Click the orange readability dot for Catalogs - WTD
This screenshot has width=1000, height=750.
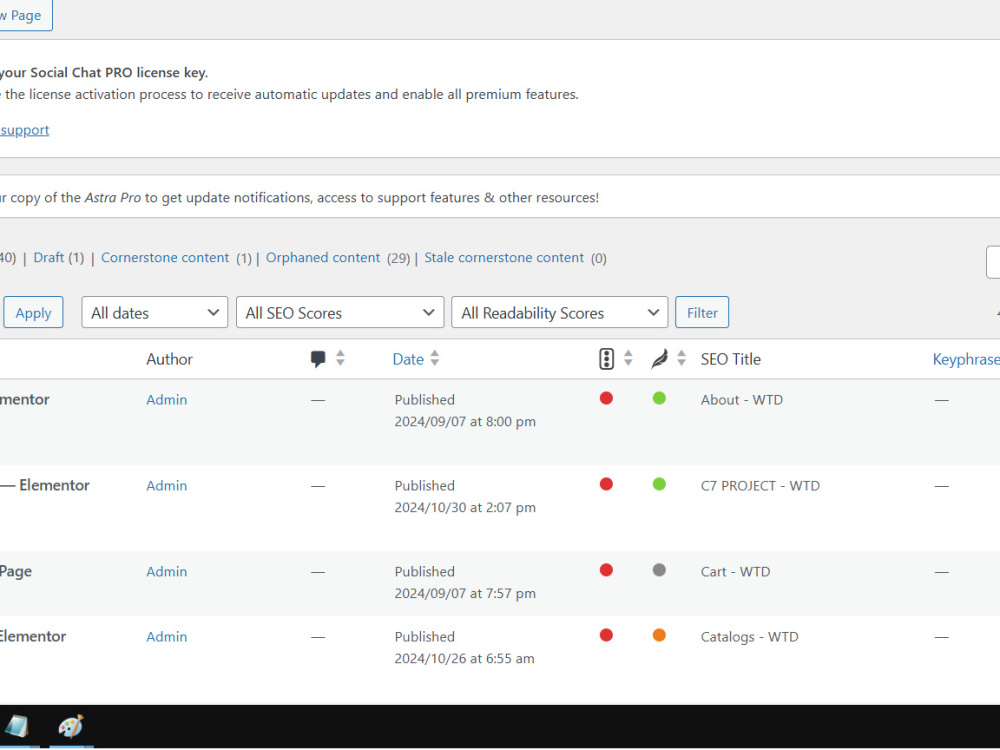(659, 635)
